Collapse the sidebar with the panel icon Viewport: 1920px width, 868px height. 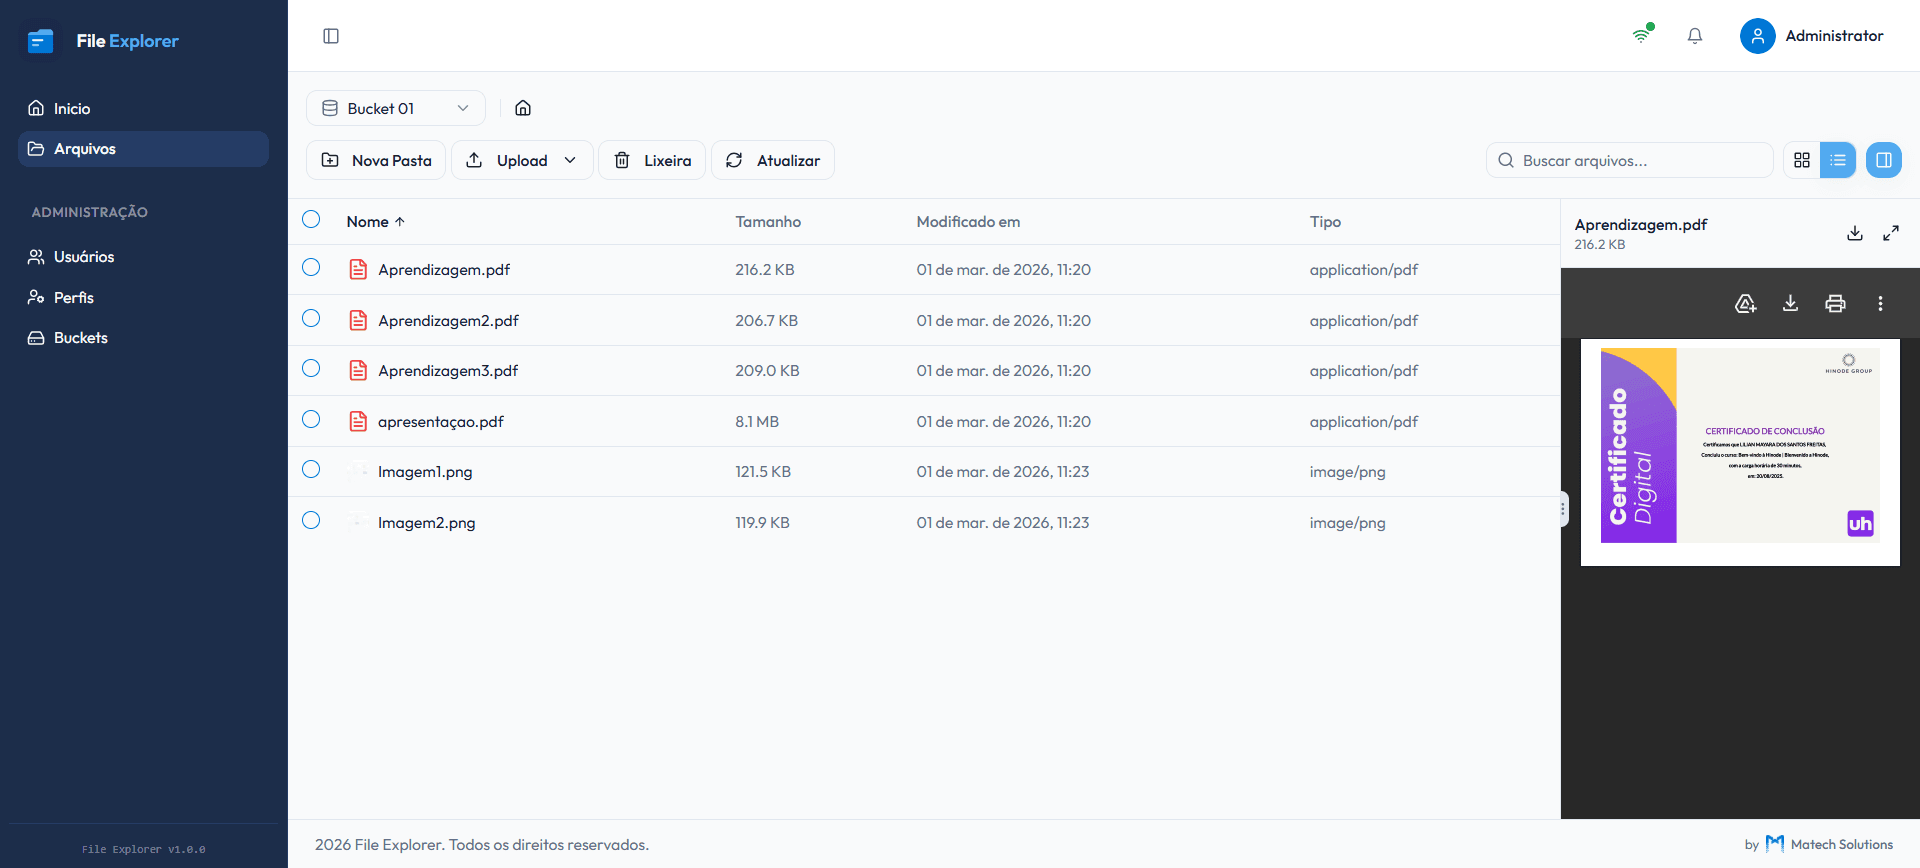[331, 36]
